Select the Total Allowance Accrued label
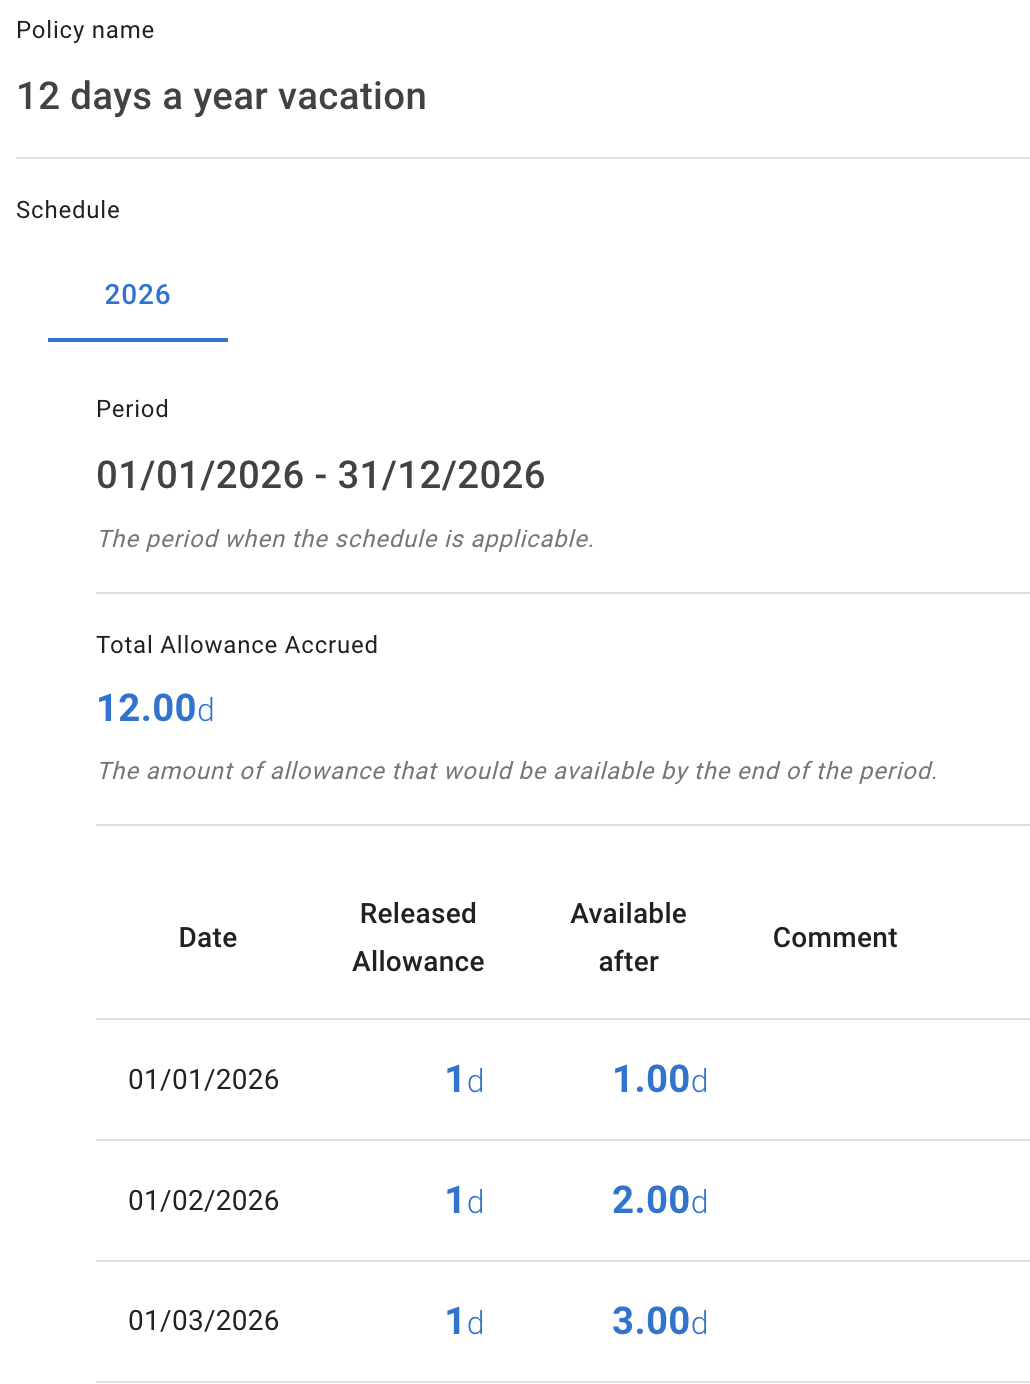 point(237,645)
